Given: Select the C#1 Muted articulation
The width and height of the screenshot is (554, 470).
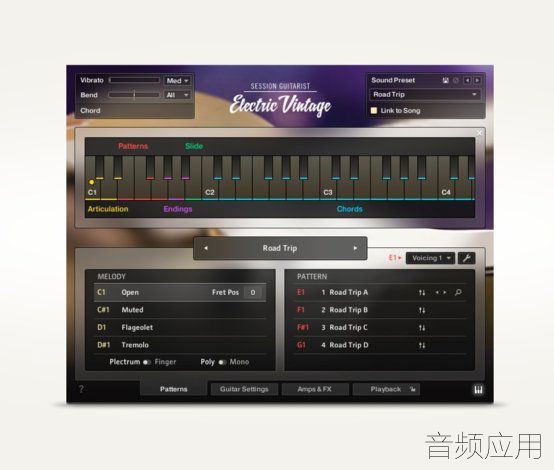Looking at the screenshot, I should tap(180, 310).
